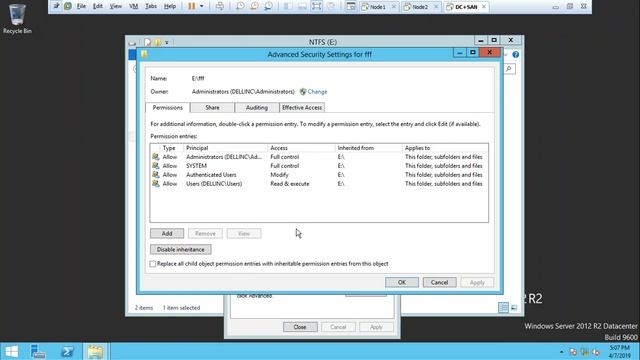
Task: Click the thumbnail bar toolbar icon
Action: 302,6
